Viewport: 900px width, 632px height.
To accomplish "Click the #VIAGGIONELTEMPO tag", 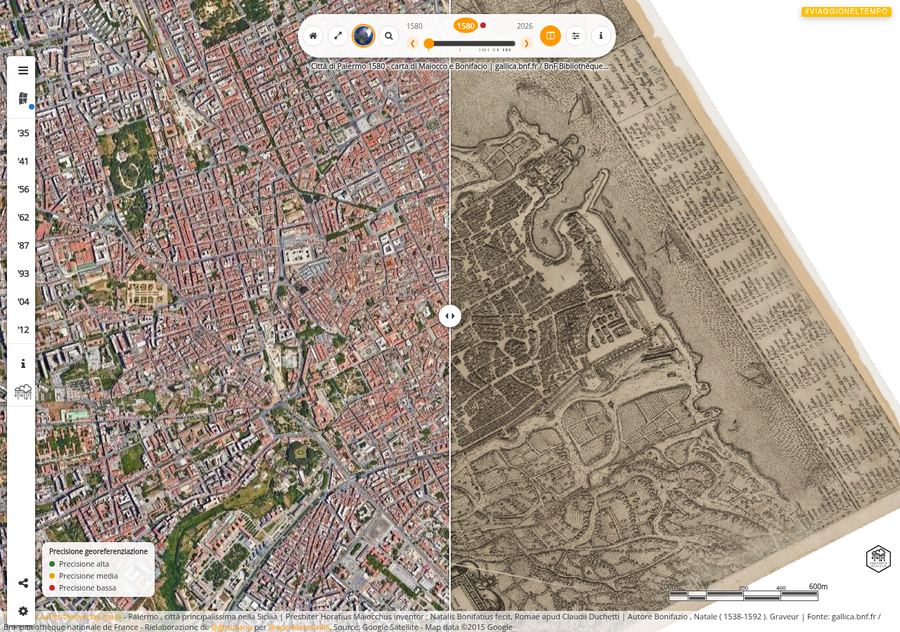I will click(846, 11).
